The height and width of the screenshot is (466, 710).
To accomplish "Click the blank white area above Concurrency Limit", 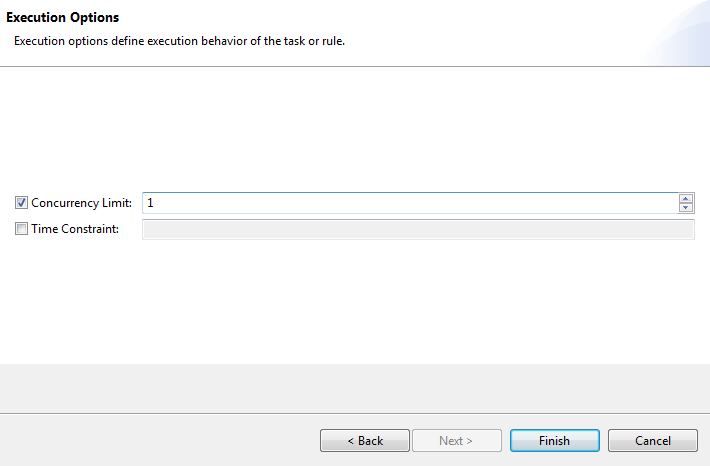I will point(355,129).
